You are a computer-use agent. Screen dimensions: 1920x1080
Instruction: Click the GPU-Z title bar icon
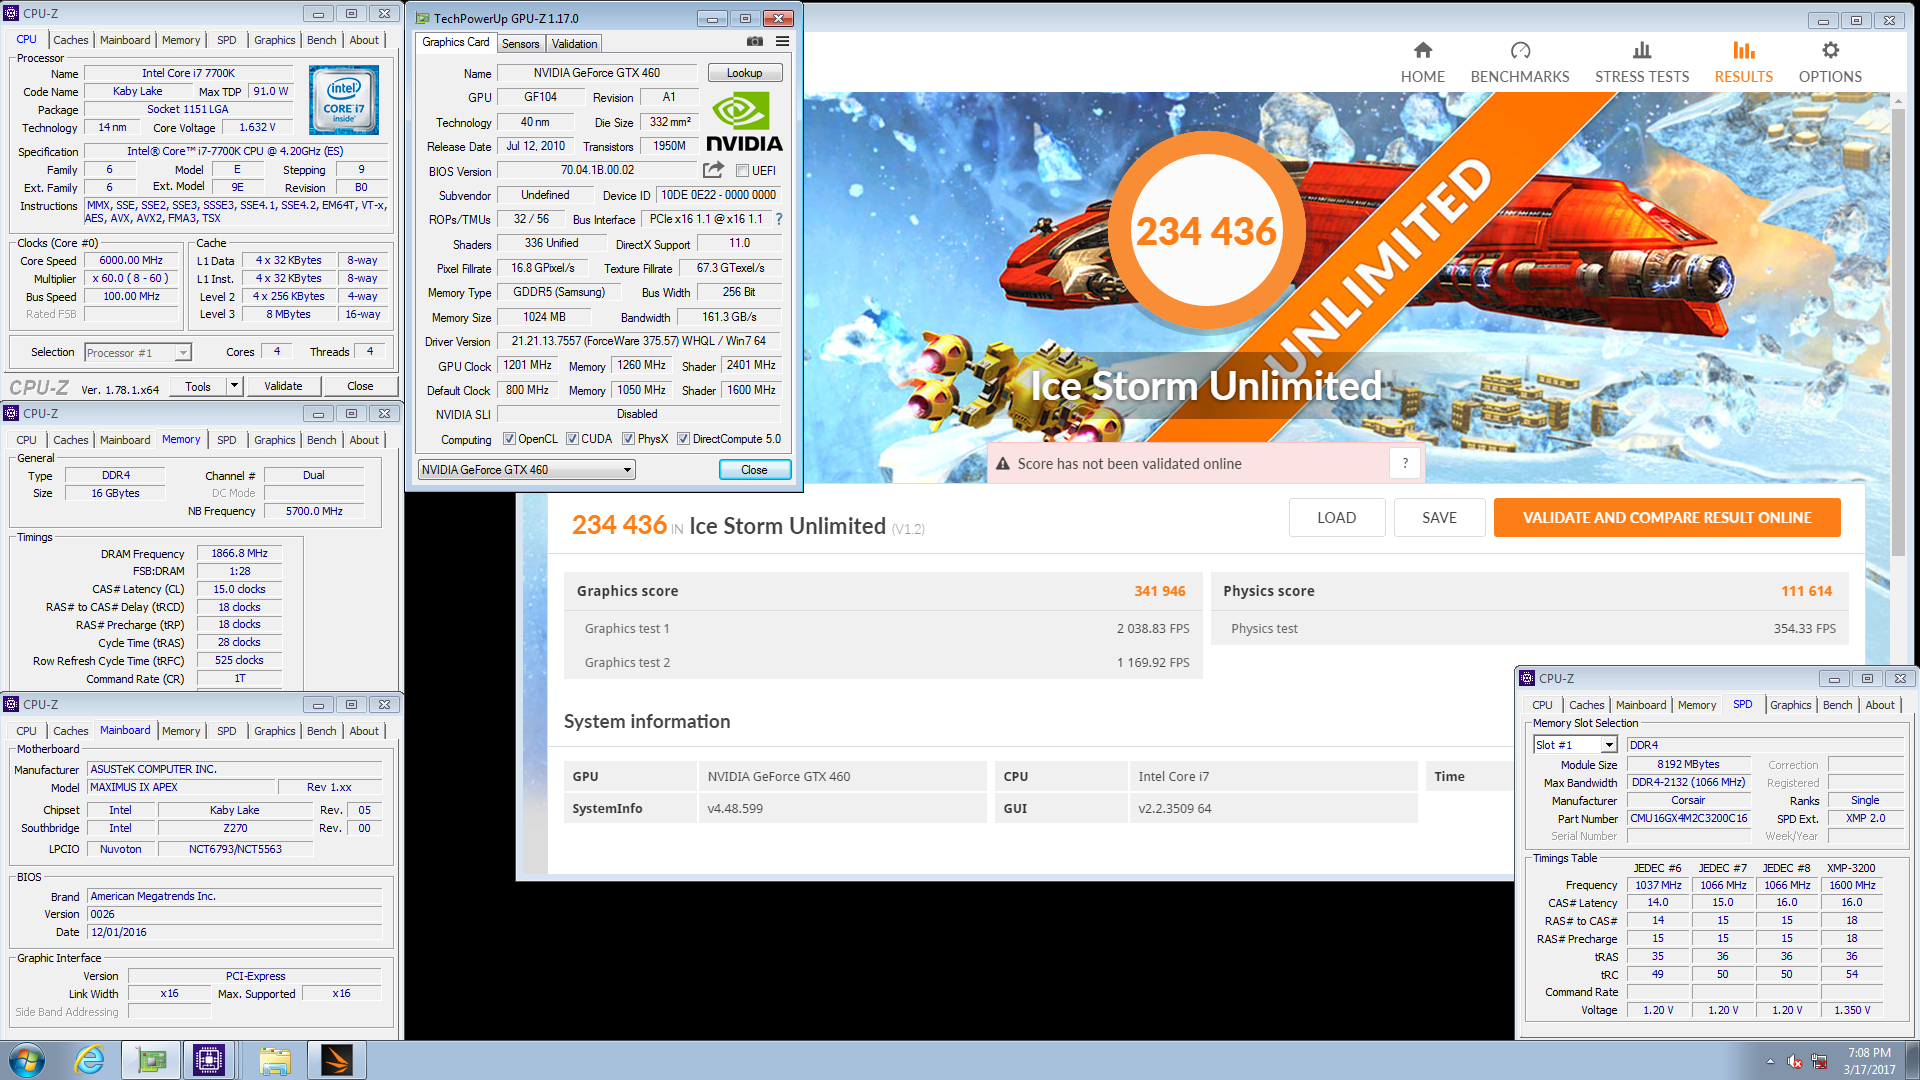click(422, 18)
